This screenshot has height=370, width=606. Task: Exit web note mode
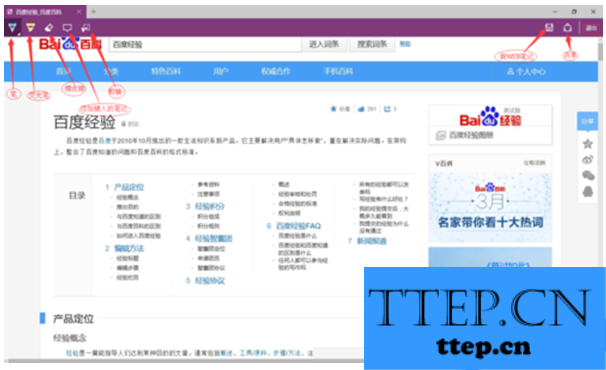(x=591, y=28)
